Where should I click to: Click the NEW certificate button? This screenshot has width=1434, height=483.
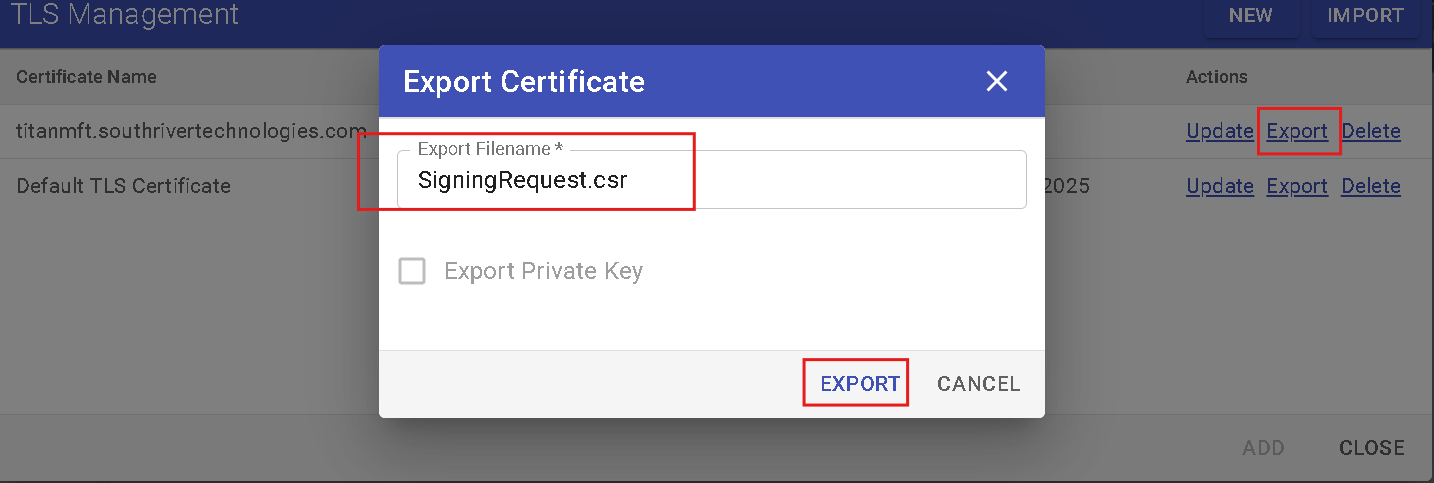(1250, 16)
